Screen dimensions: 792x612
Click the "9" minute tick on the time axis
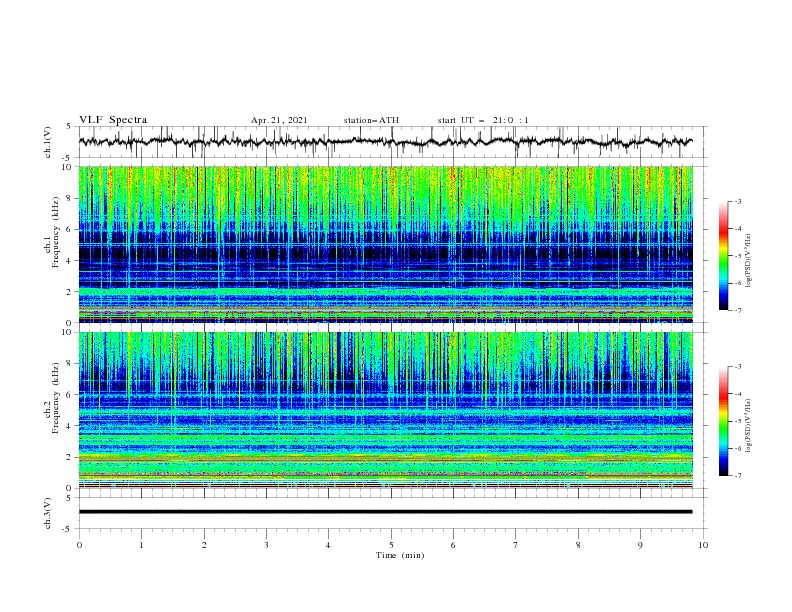pos(640,545)
